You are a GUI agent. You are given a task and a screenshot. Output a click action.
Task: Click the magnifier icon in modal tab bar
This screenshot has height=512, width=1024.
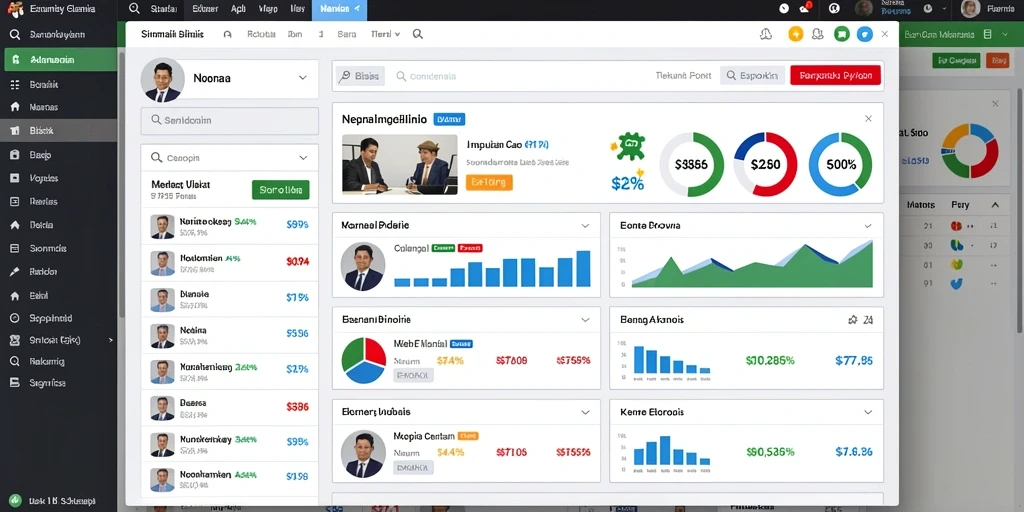(x=418, y=34)
